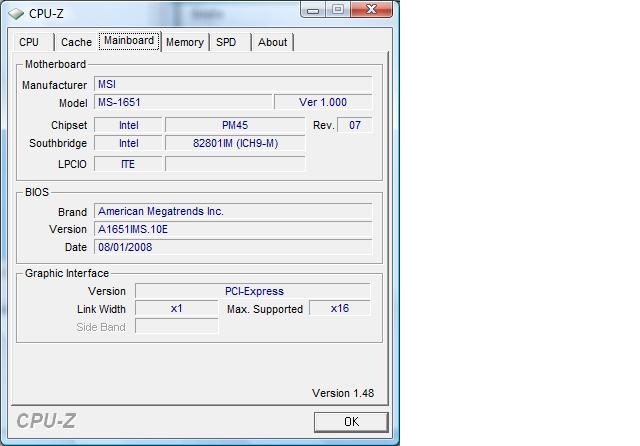Viewport: 640px width, 446px height.
Task: Click the Chipset vendor Intel field
Action: click(x=128, y=125)
